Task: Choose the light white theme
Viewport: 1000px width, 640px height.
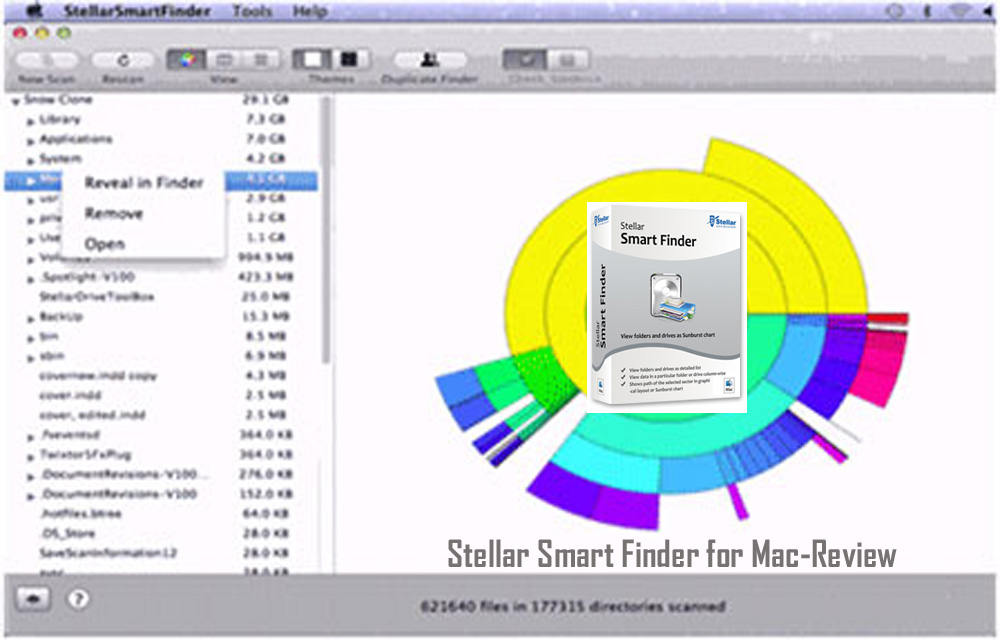Action: [x=311, y=60]
